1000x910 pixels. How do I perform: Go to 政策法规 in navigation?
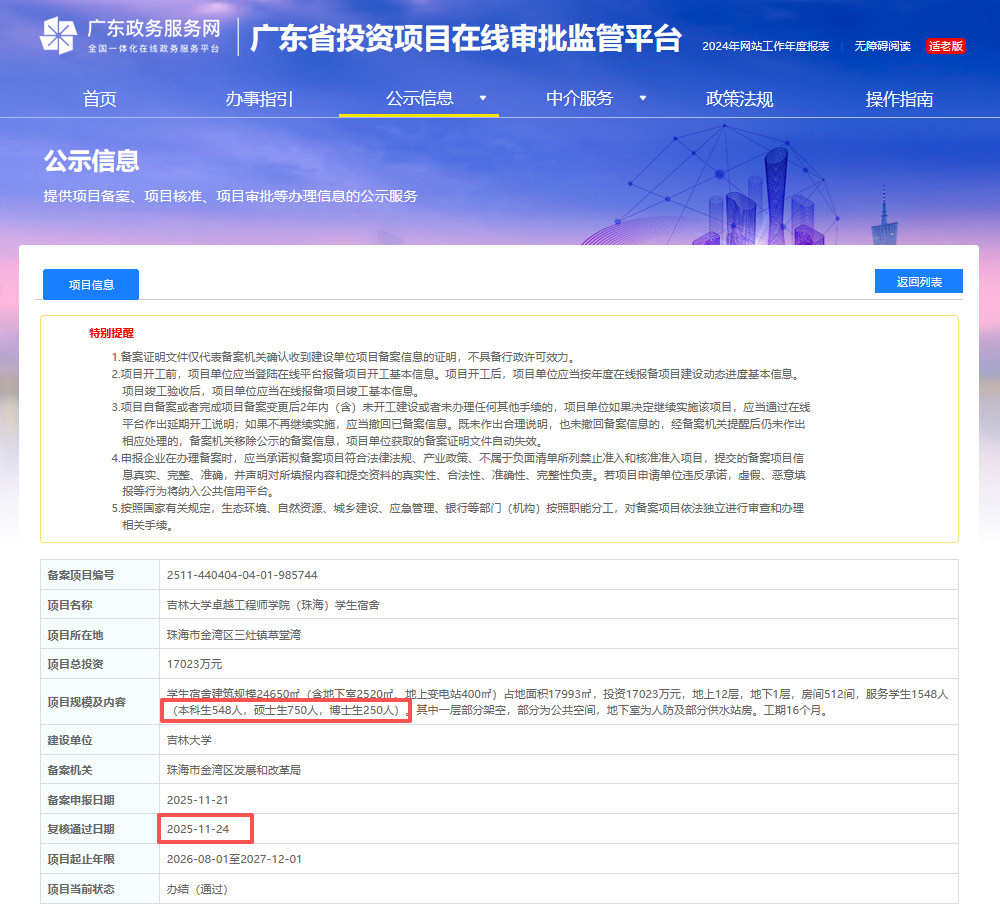[x=739, y=99]
